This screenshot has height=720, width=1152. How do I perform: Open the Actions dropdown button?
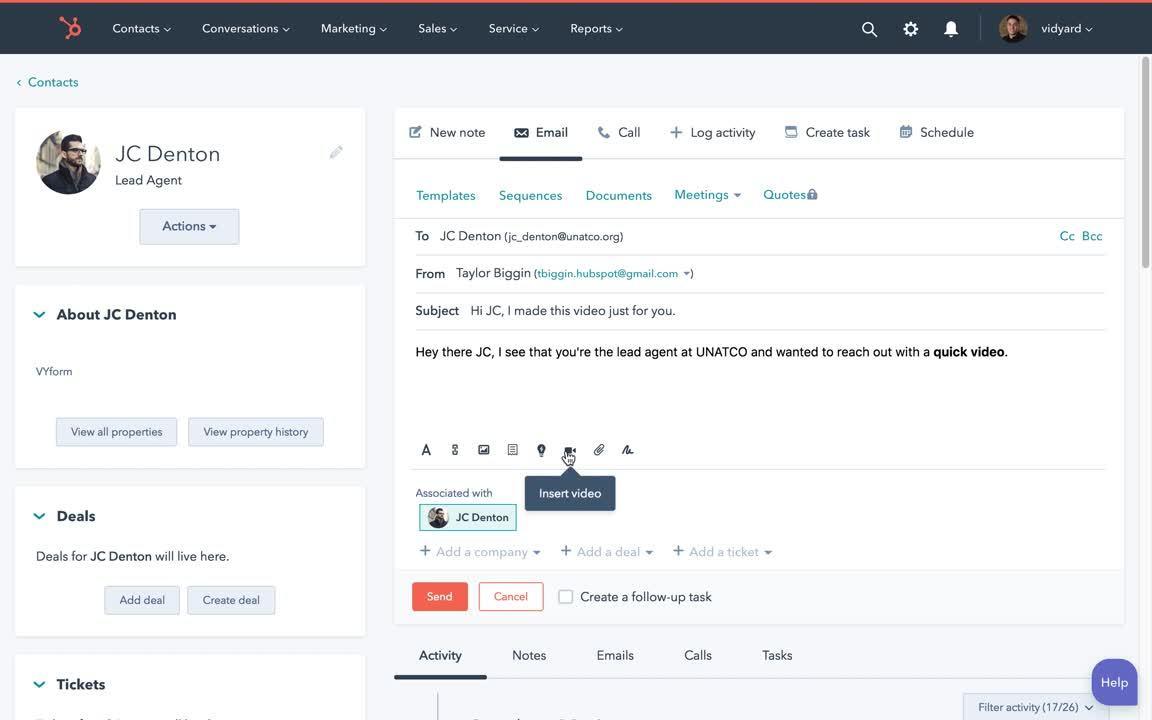pos(189,226)
